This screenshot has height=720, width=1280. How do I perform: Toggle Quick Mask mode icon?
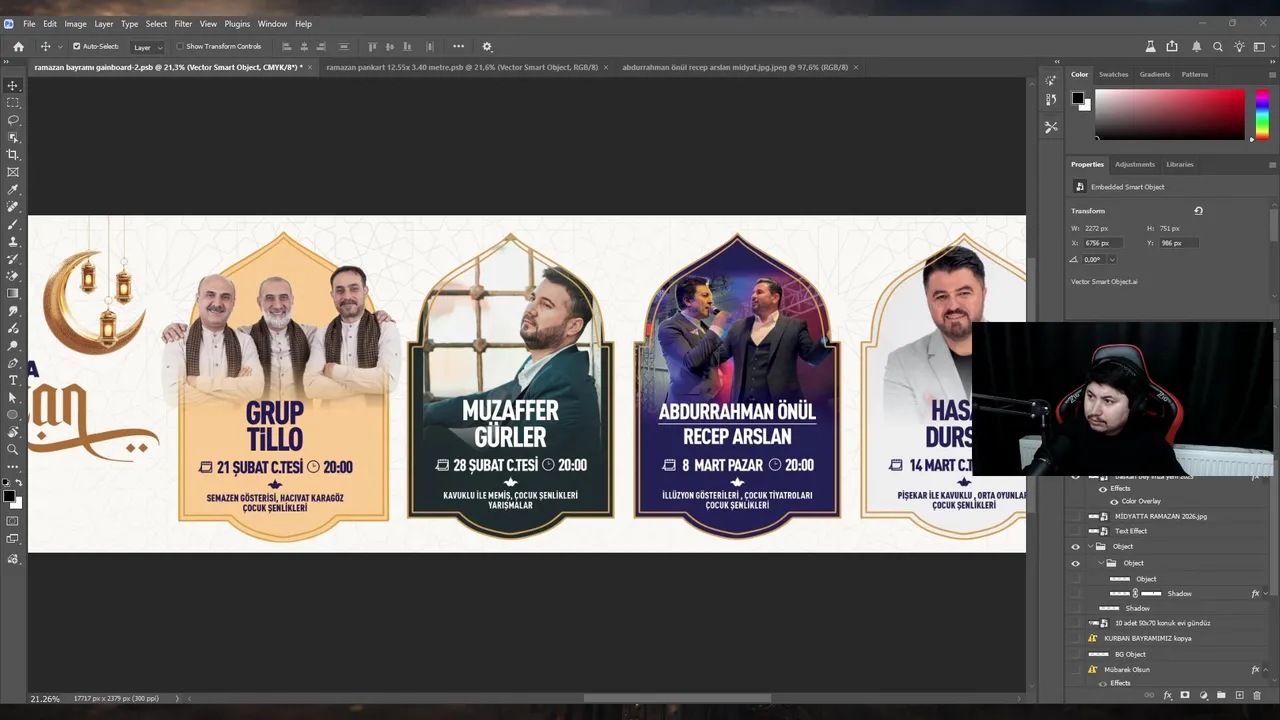click(x=13, y=521)
